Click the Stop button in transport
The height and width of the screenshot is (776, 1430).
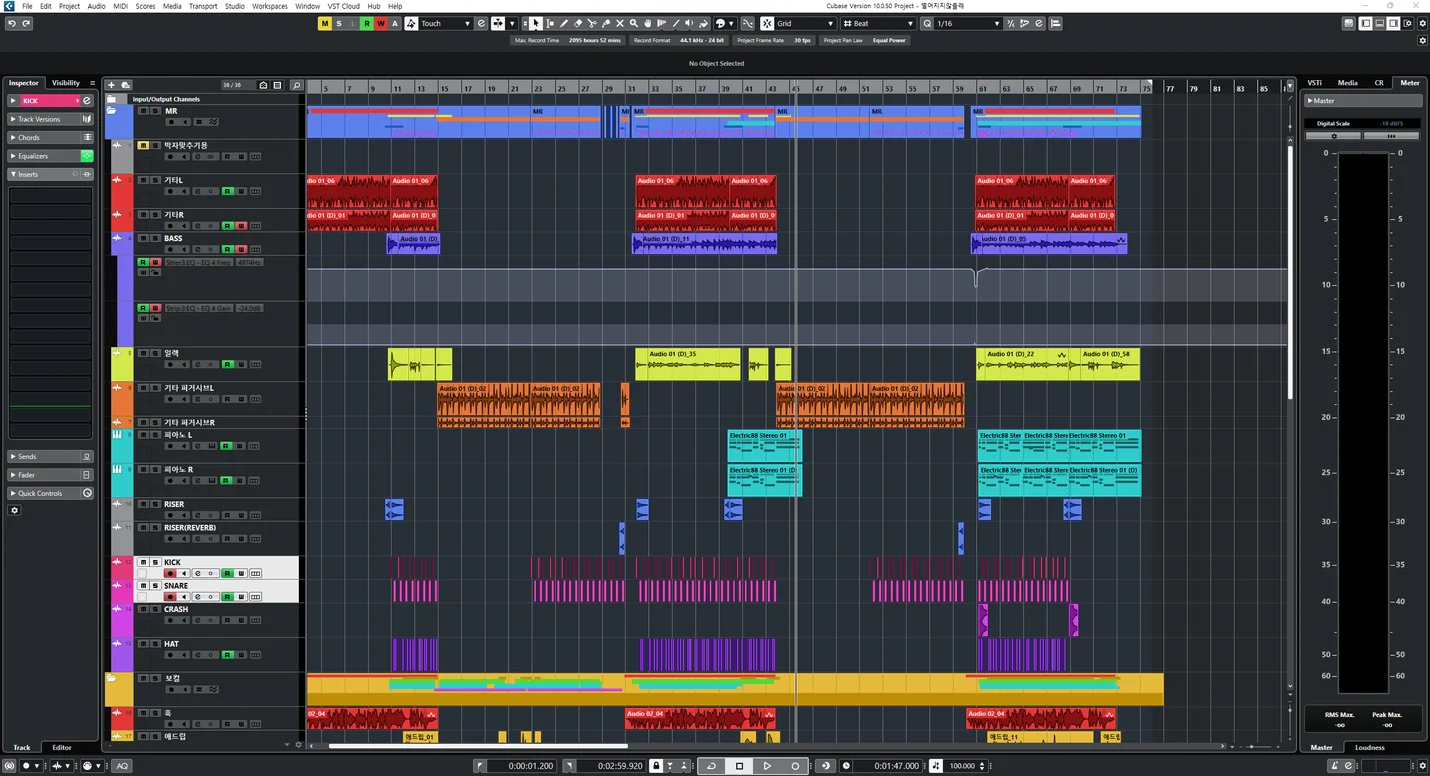click(x=739, y=766)
